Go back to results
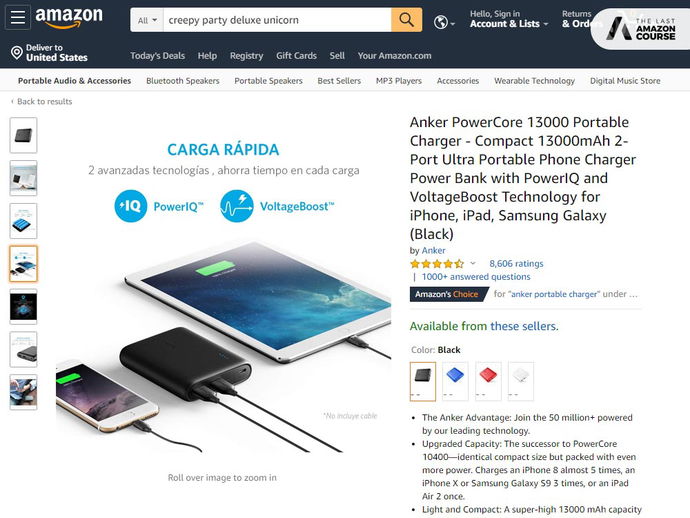This screenshot has height=518, width=690. tap(43, 101)
